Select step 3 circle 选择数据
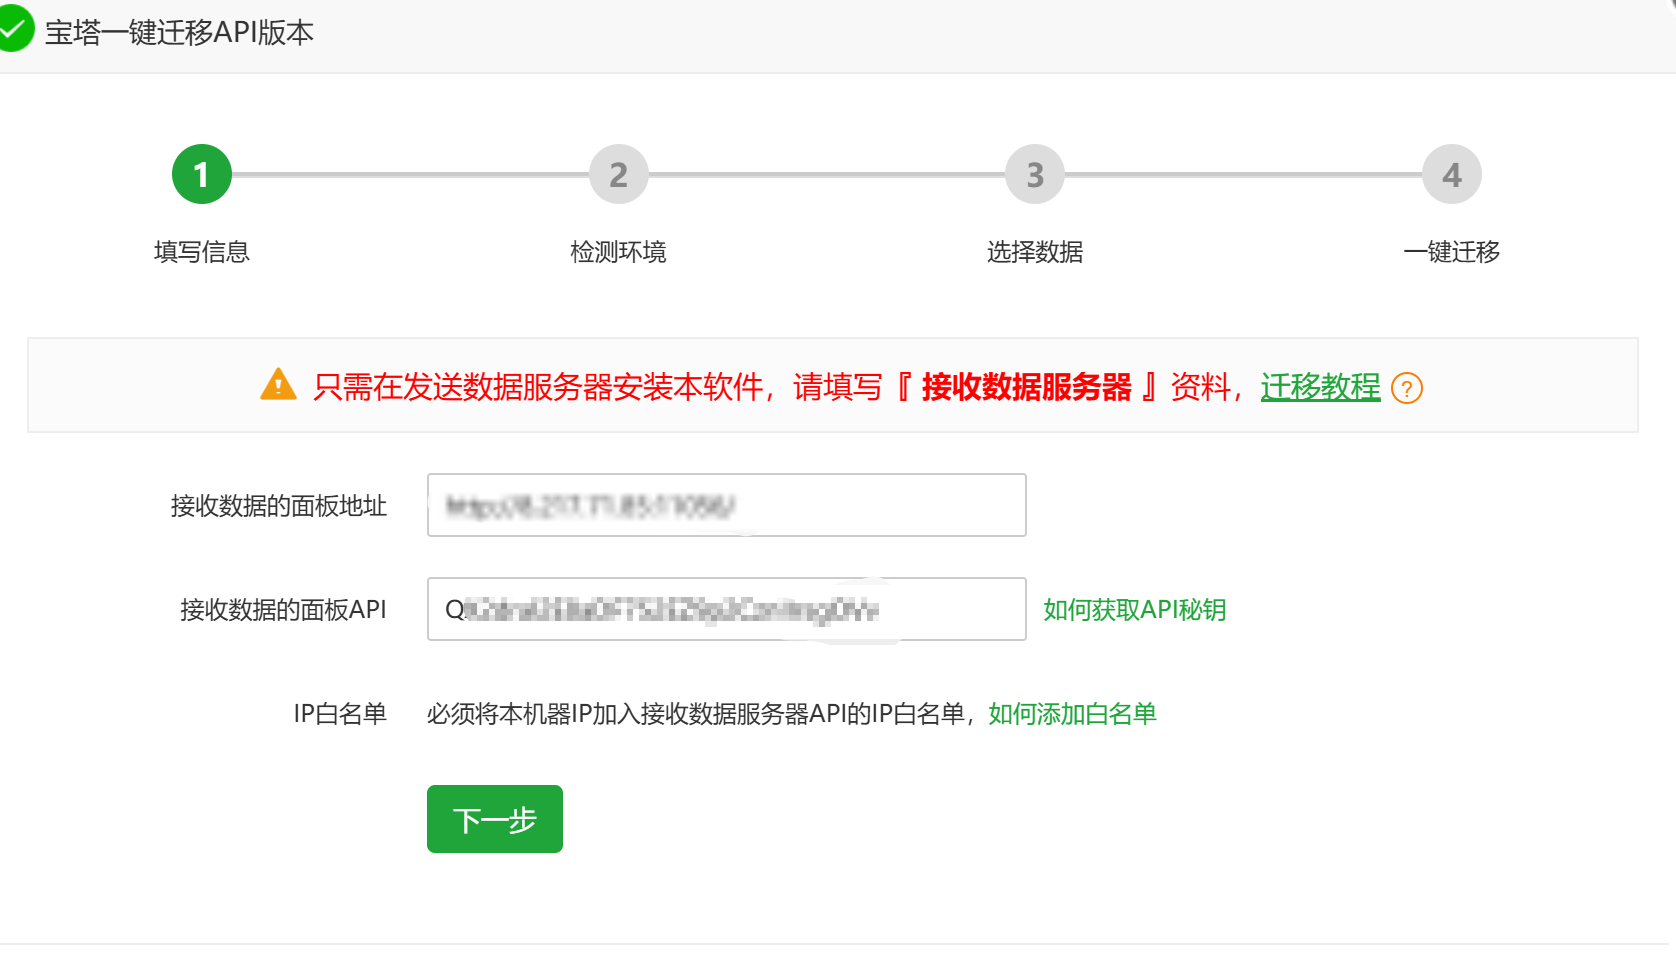This screenshot has height=972, width=1676. coord(1035,174)
